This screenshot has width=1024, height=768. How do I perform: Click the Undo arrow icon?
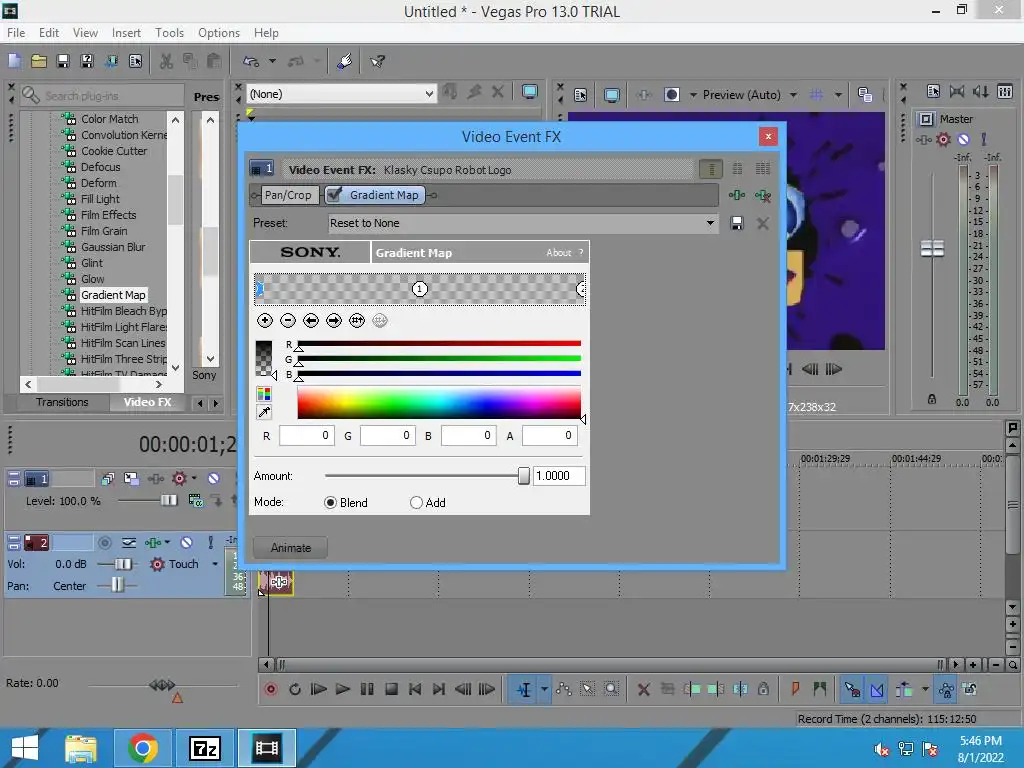(x=251, y=61)
